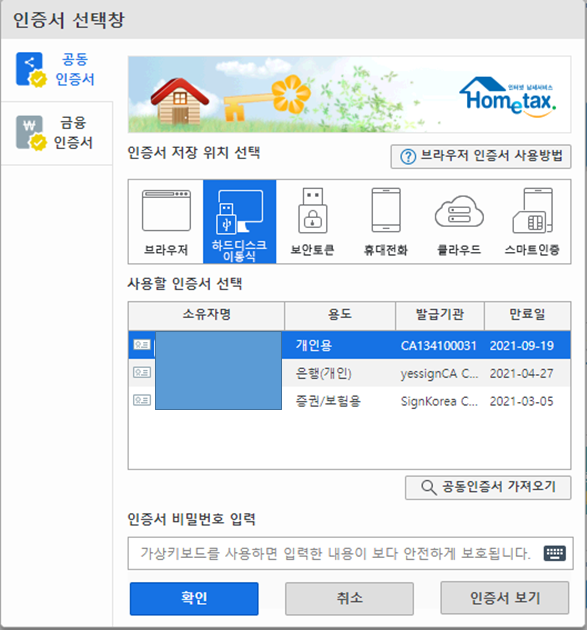Viewport: 587px width, 630px height.
Task: Click issuer CA134100031 cell
Action: 438,346
